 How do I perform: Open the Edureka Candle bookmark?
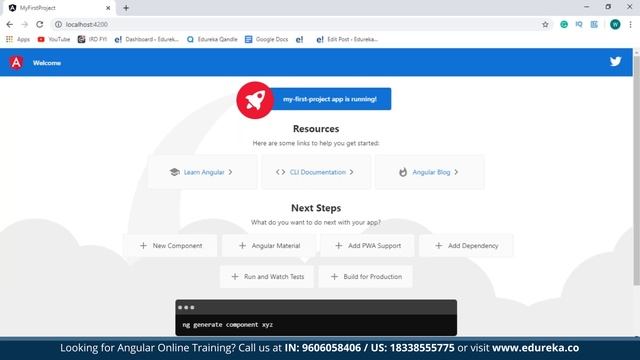212,39
